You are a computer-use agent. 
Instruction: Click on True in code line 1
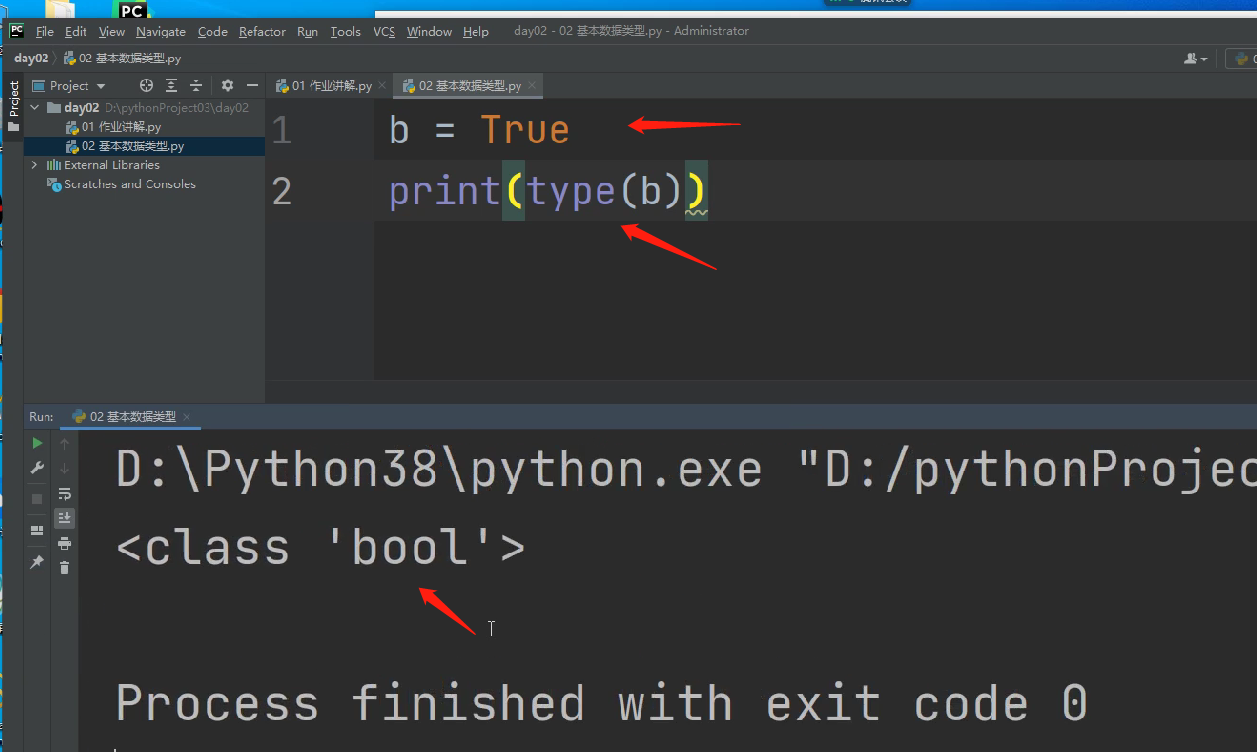click(x=524, y=130)
